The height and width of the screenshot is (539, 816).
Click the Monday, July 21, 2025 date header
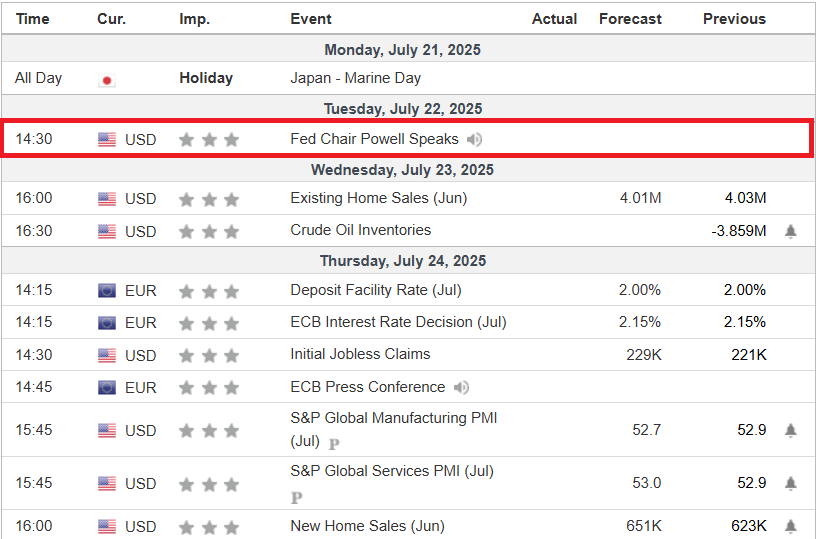click(402, 50)
